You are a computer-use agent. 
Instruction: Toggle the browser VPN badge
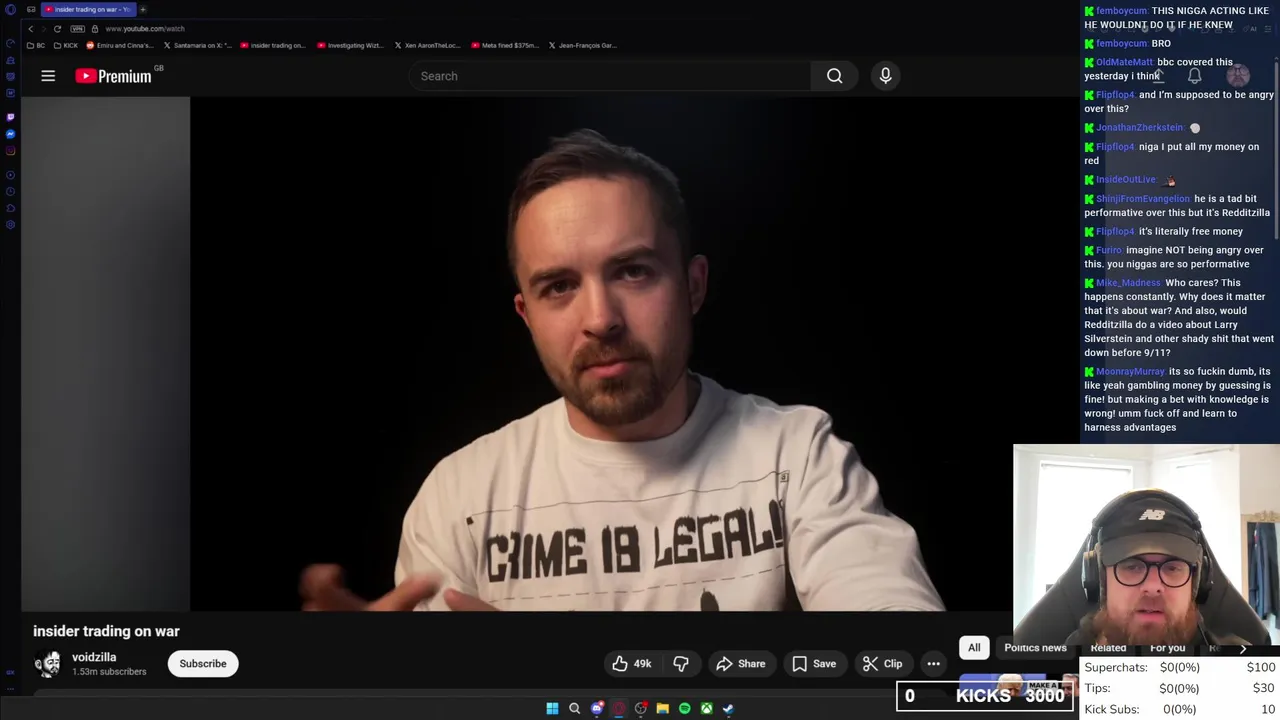point(78,29)
